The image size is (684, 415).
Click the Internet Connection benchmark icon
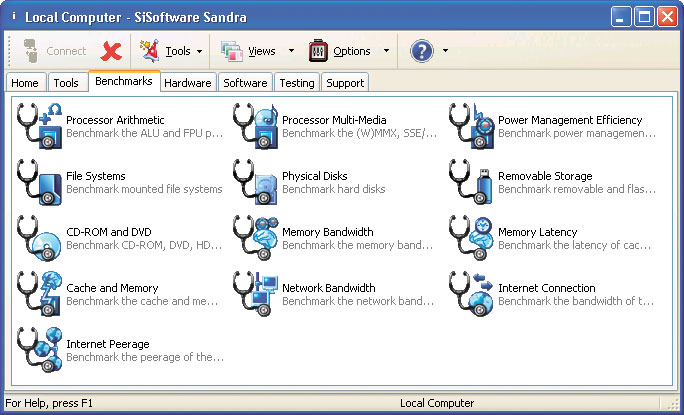pyautogui.click(x=472, y=294)
